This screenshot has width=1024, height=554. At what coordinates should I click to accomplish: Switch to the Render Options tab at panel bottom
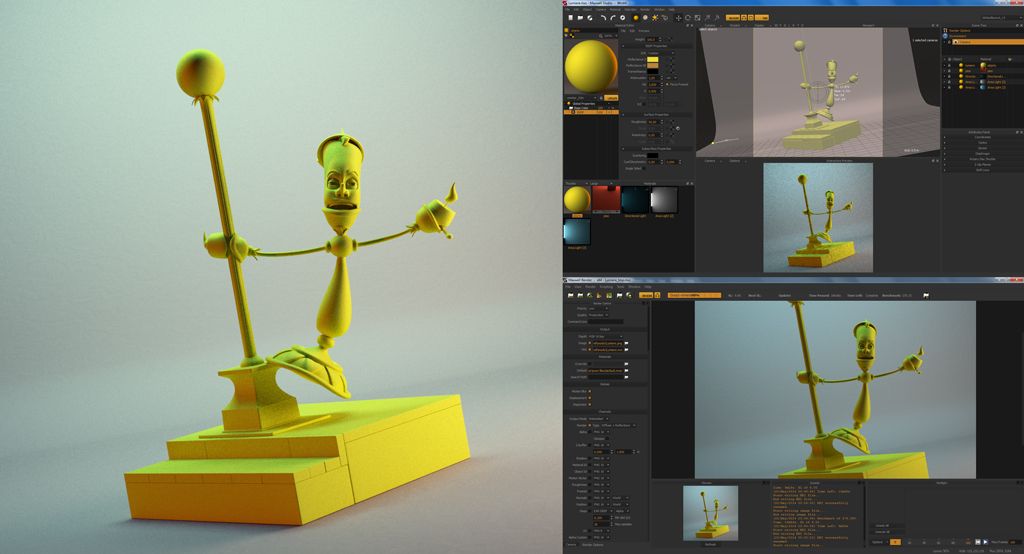coord(592,544)
